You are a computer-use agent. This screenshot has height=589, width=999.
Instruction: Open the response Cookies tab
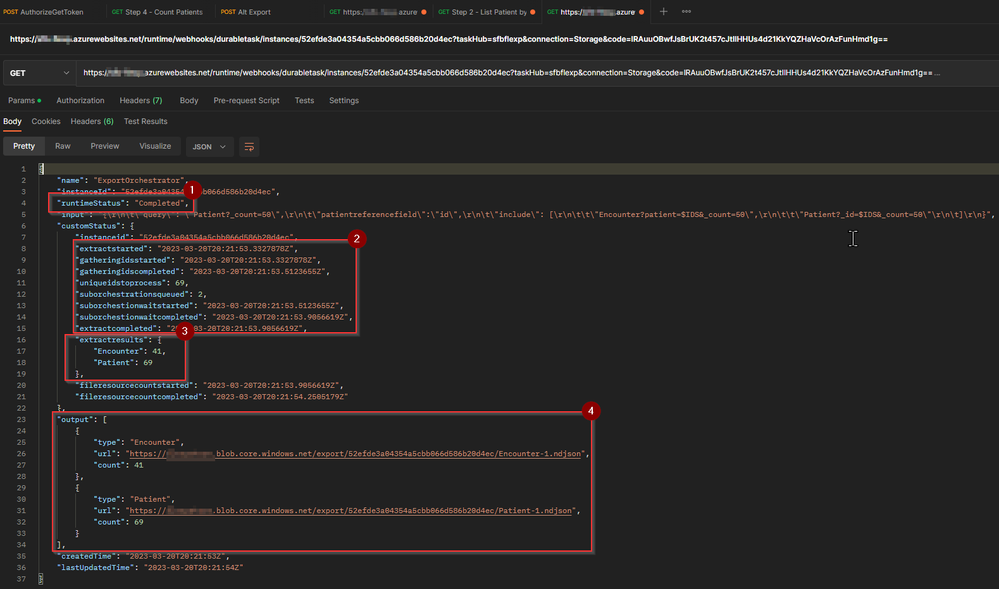coord(46,122)
